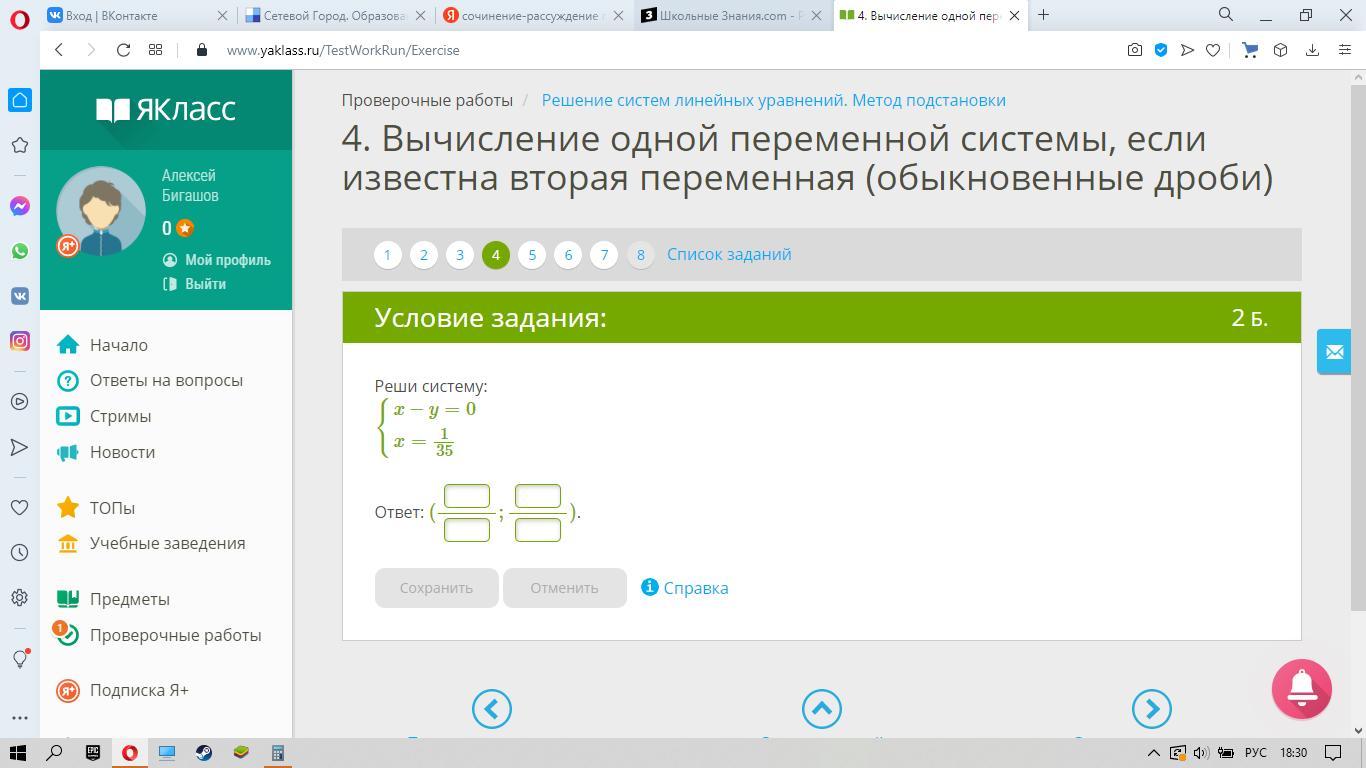Screen dimensions: 1366x768
Task: Click the Сохранить button
Action: tap(436, 588)
